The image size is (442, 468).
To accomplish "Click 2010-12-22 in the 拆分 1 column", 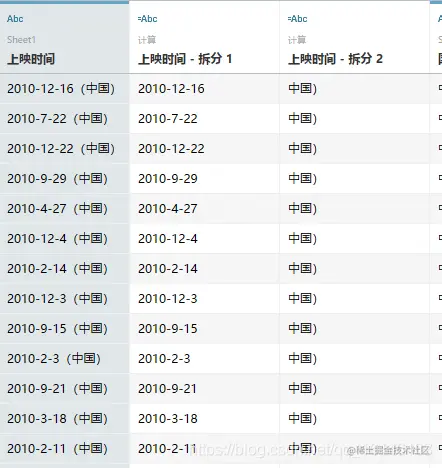I will point(171,149).
